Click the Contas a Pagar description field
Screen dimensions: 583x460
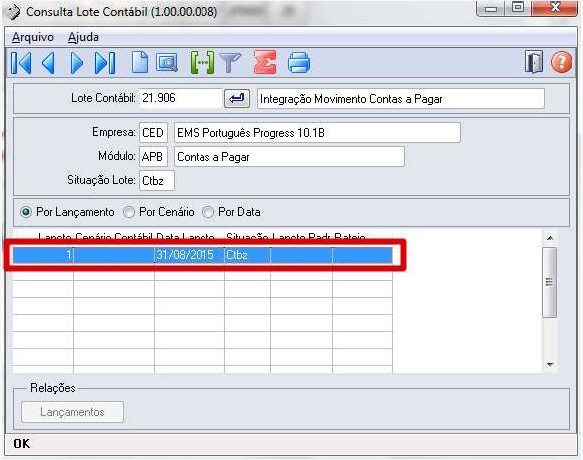pos(289,157)
